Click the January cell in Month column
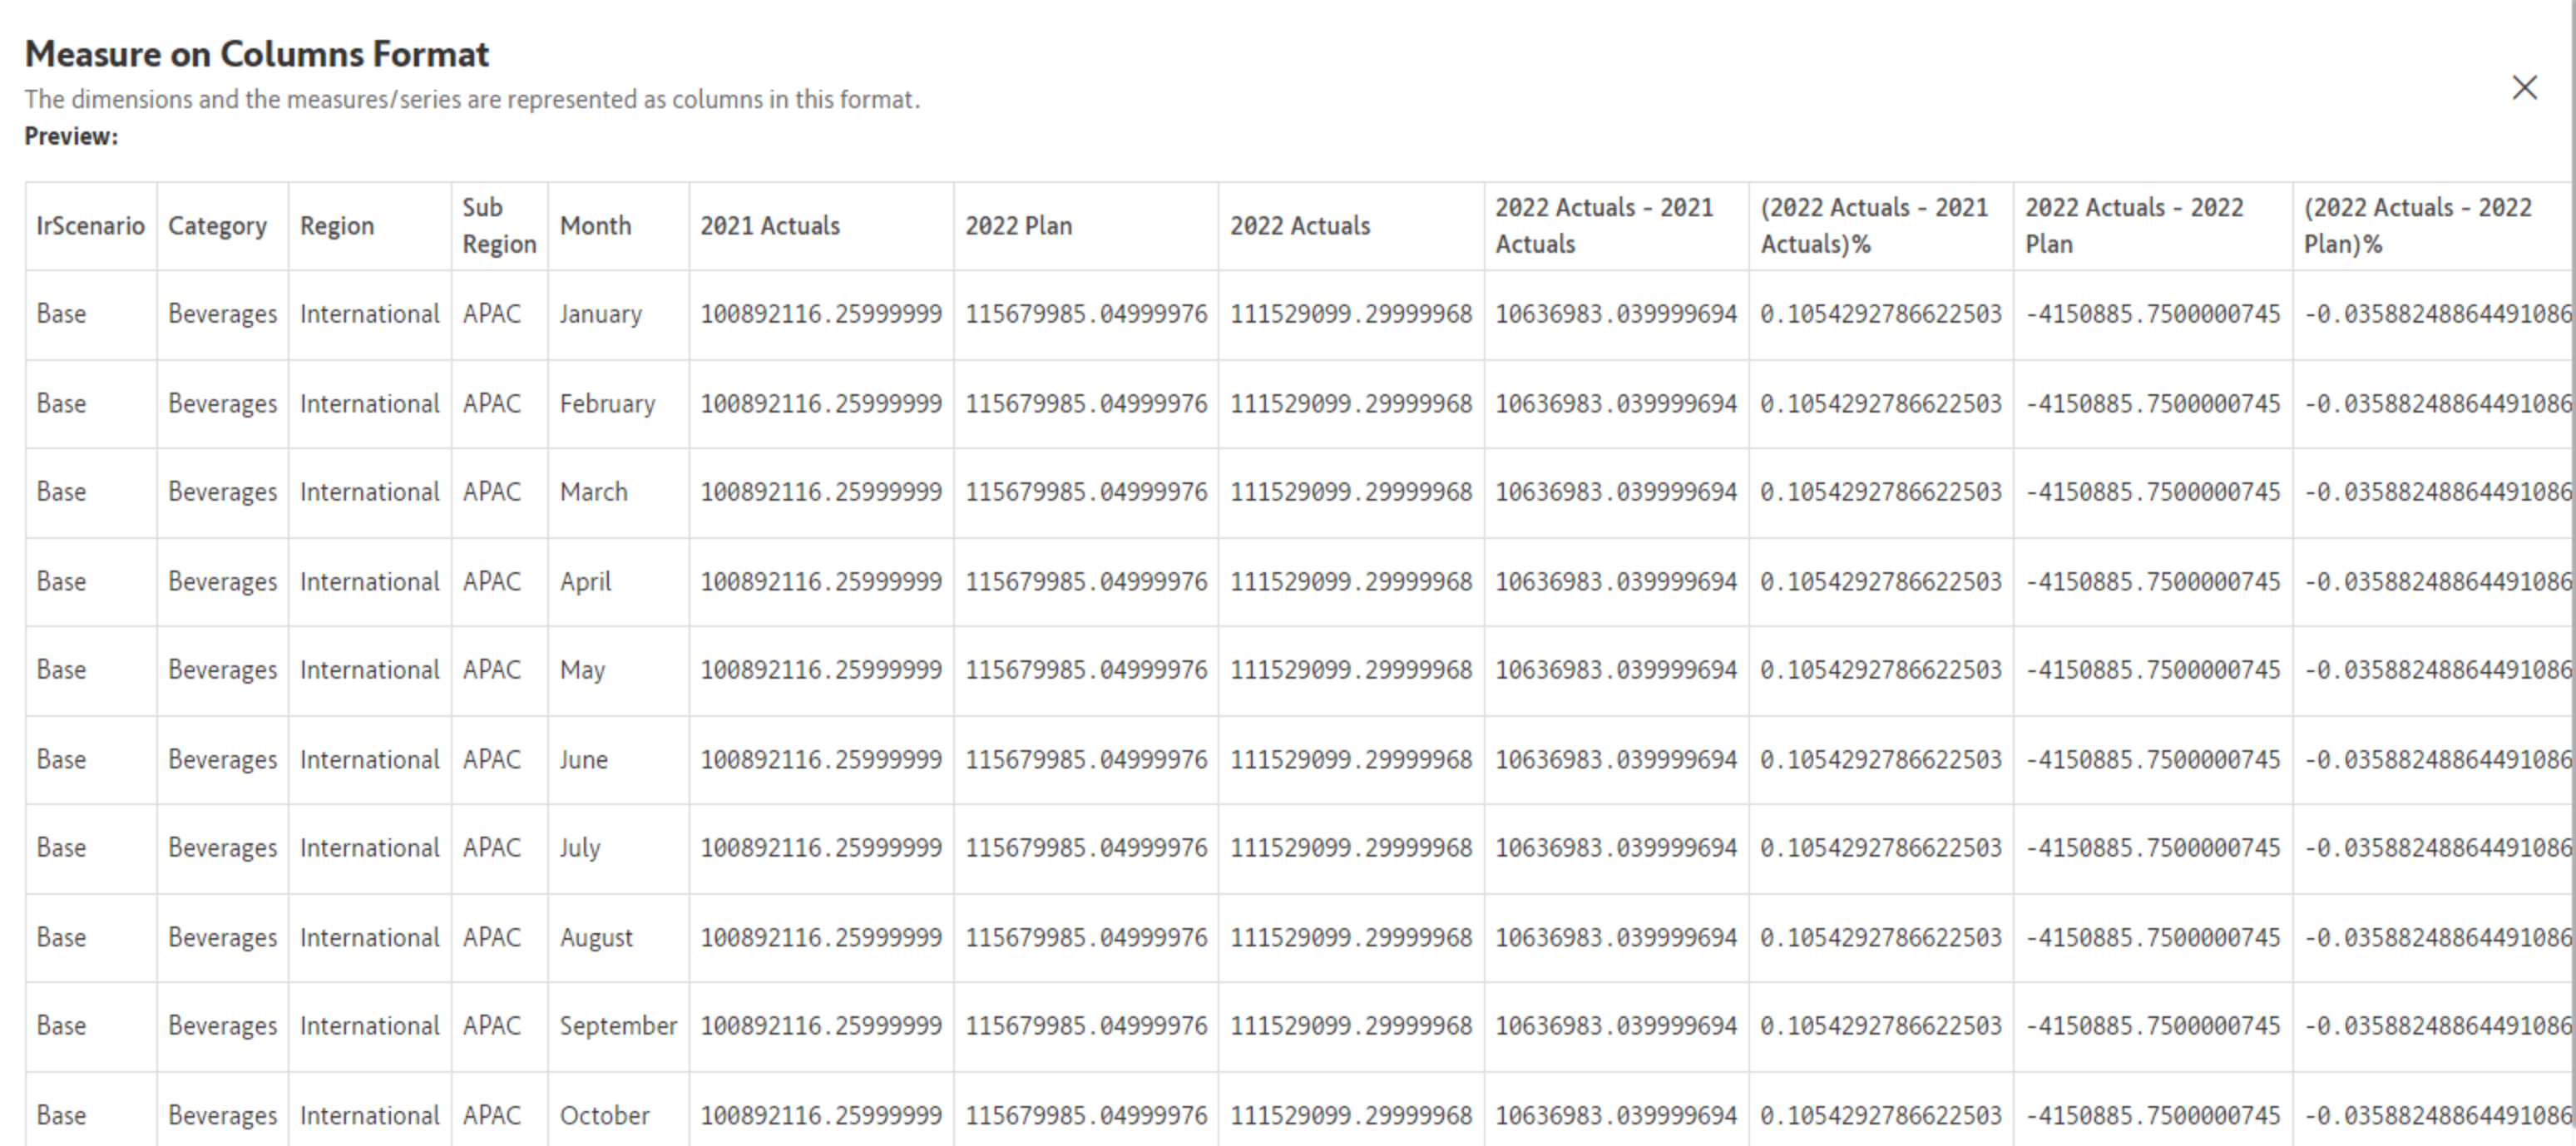 click(600, 314)
